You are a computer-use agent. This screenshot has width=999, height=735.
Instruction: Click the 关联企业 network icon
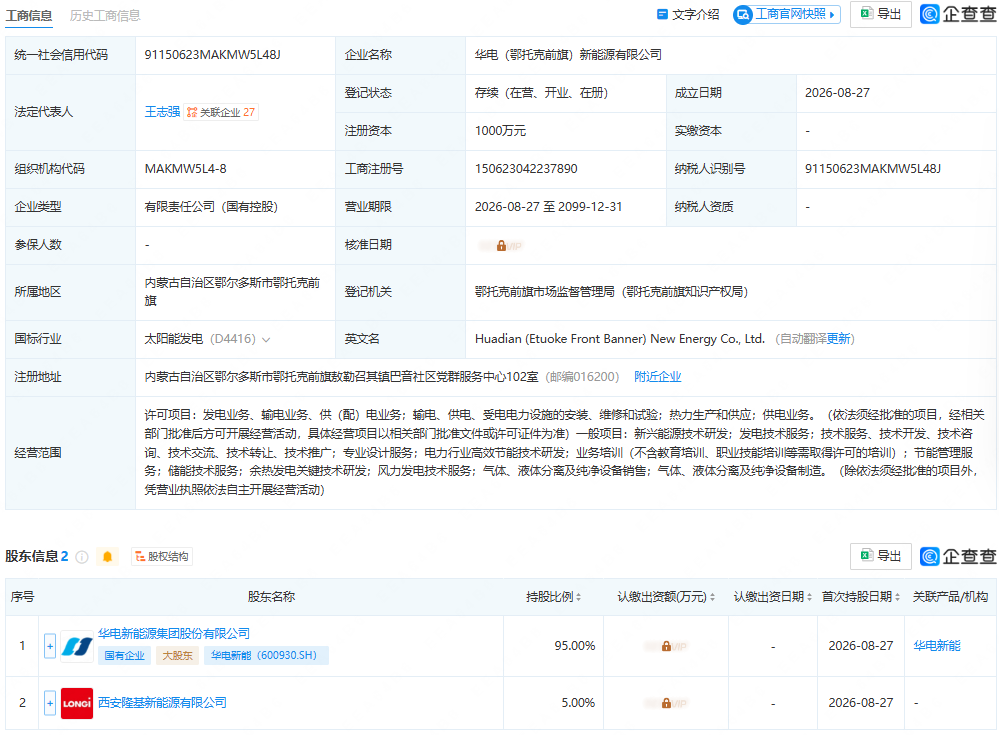[192, 112]
